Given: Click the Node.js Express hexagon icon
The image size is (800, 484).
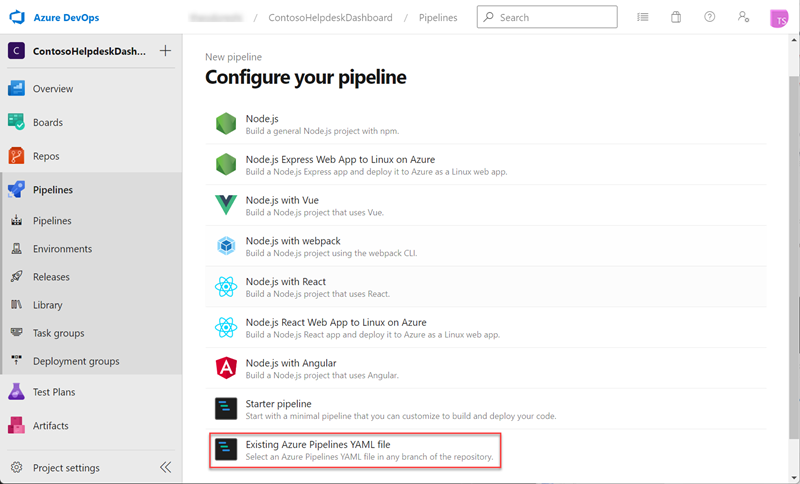Looking at the screenshot, I should coord(226,165).
